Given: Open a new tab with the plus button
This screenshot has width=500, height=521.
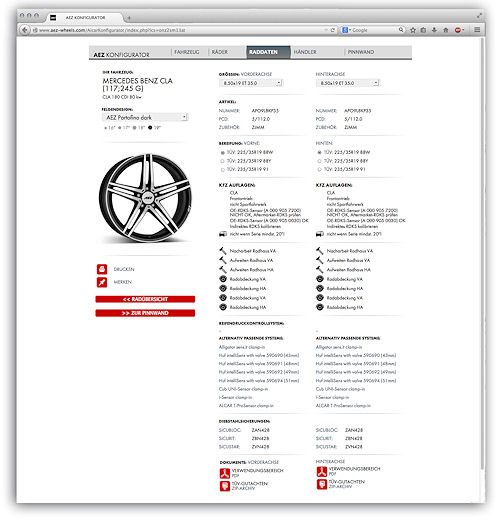Looking at the screenshot, I should pos(129,17).
